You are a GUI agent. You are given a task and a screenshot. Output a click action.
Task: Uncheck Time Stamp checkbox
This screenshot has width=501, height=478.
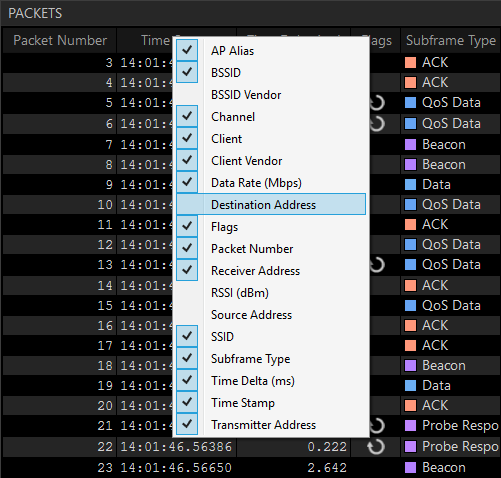coord(187,402)
